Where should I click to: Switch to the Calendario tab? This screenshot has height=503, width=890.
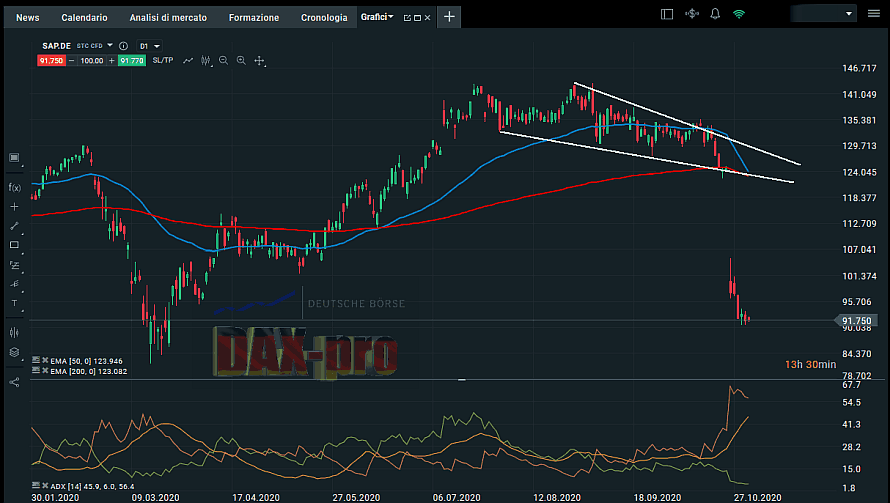coord(84,18)
